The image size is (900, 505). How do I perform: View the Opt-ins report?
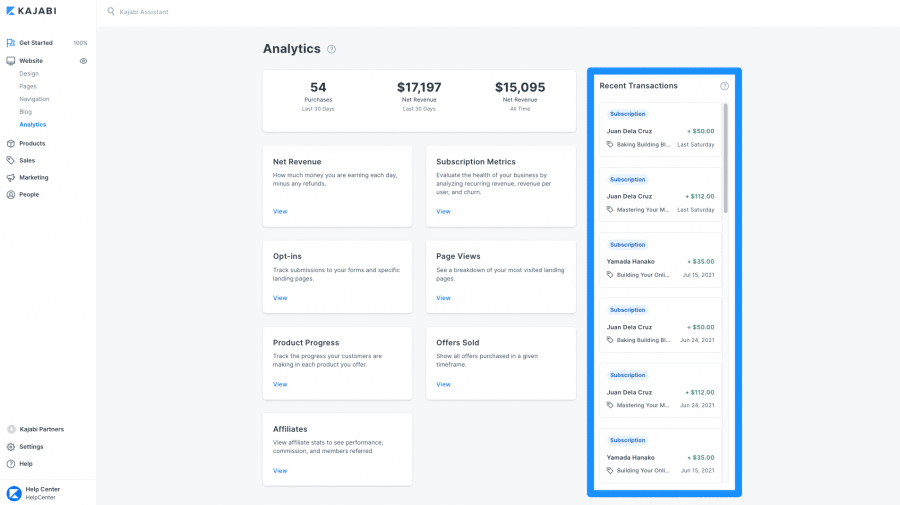280,298
